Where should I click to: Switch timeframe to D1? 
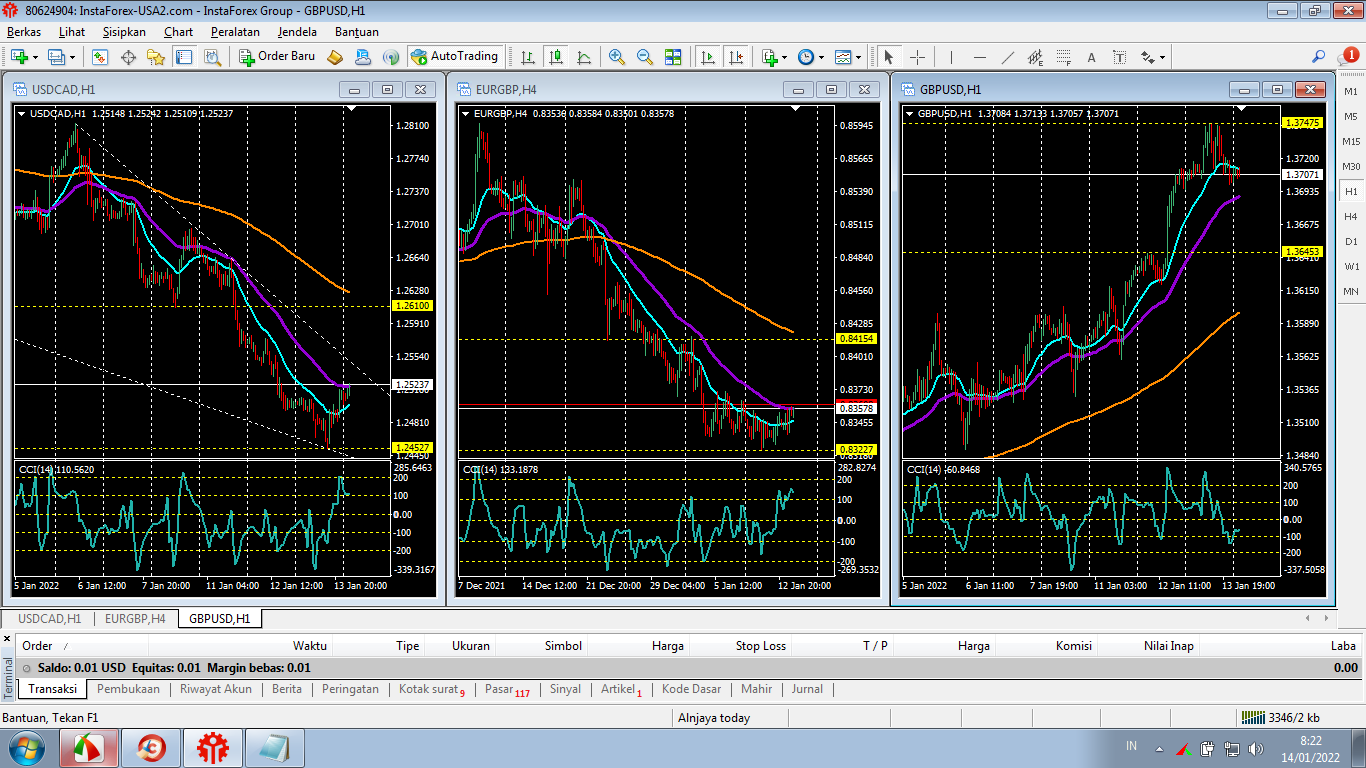click(1351, 241)
